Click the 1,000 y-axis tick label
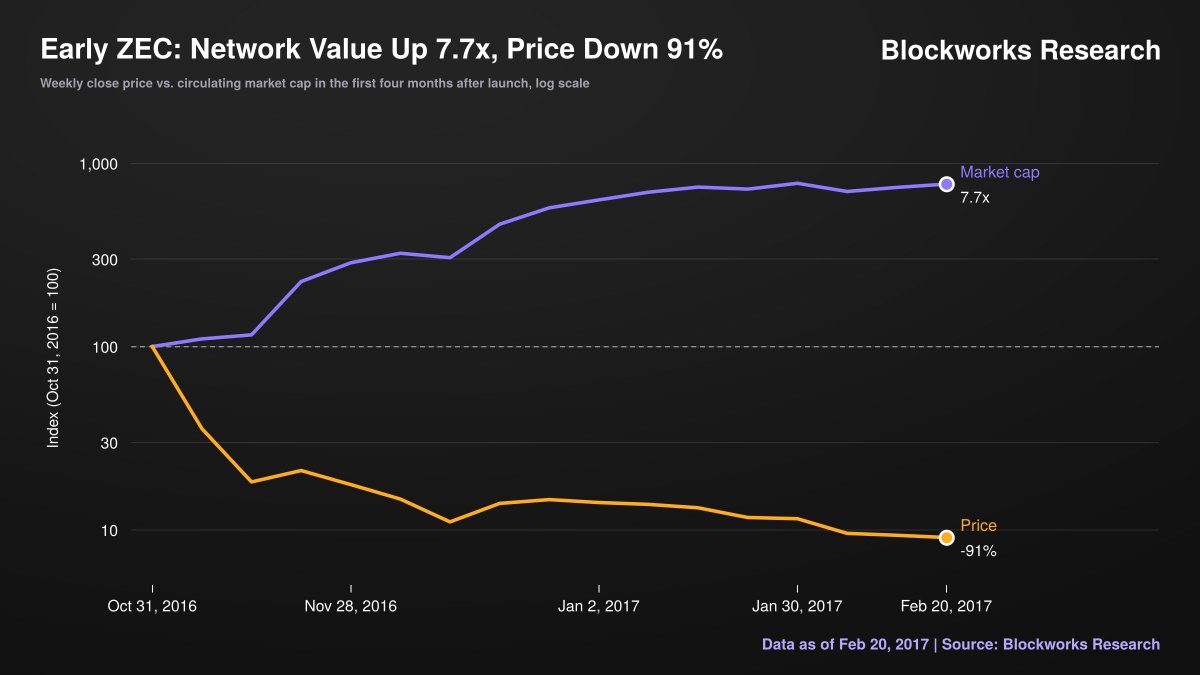This screenshot has width=1200, height=675. point(99,164)
